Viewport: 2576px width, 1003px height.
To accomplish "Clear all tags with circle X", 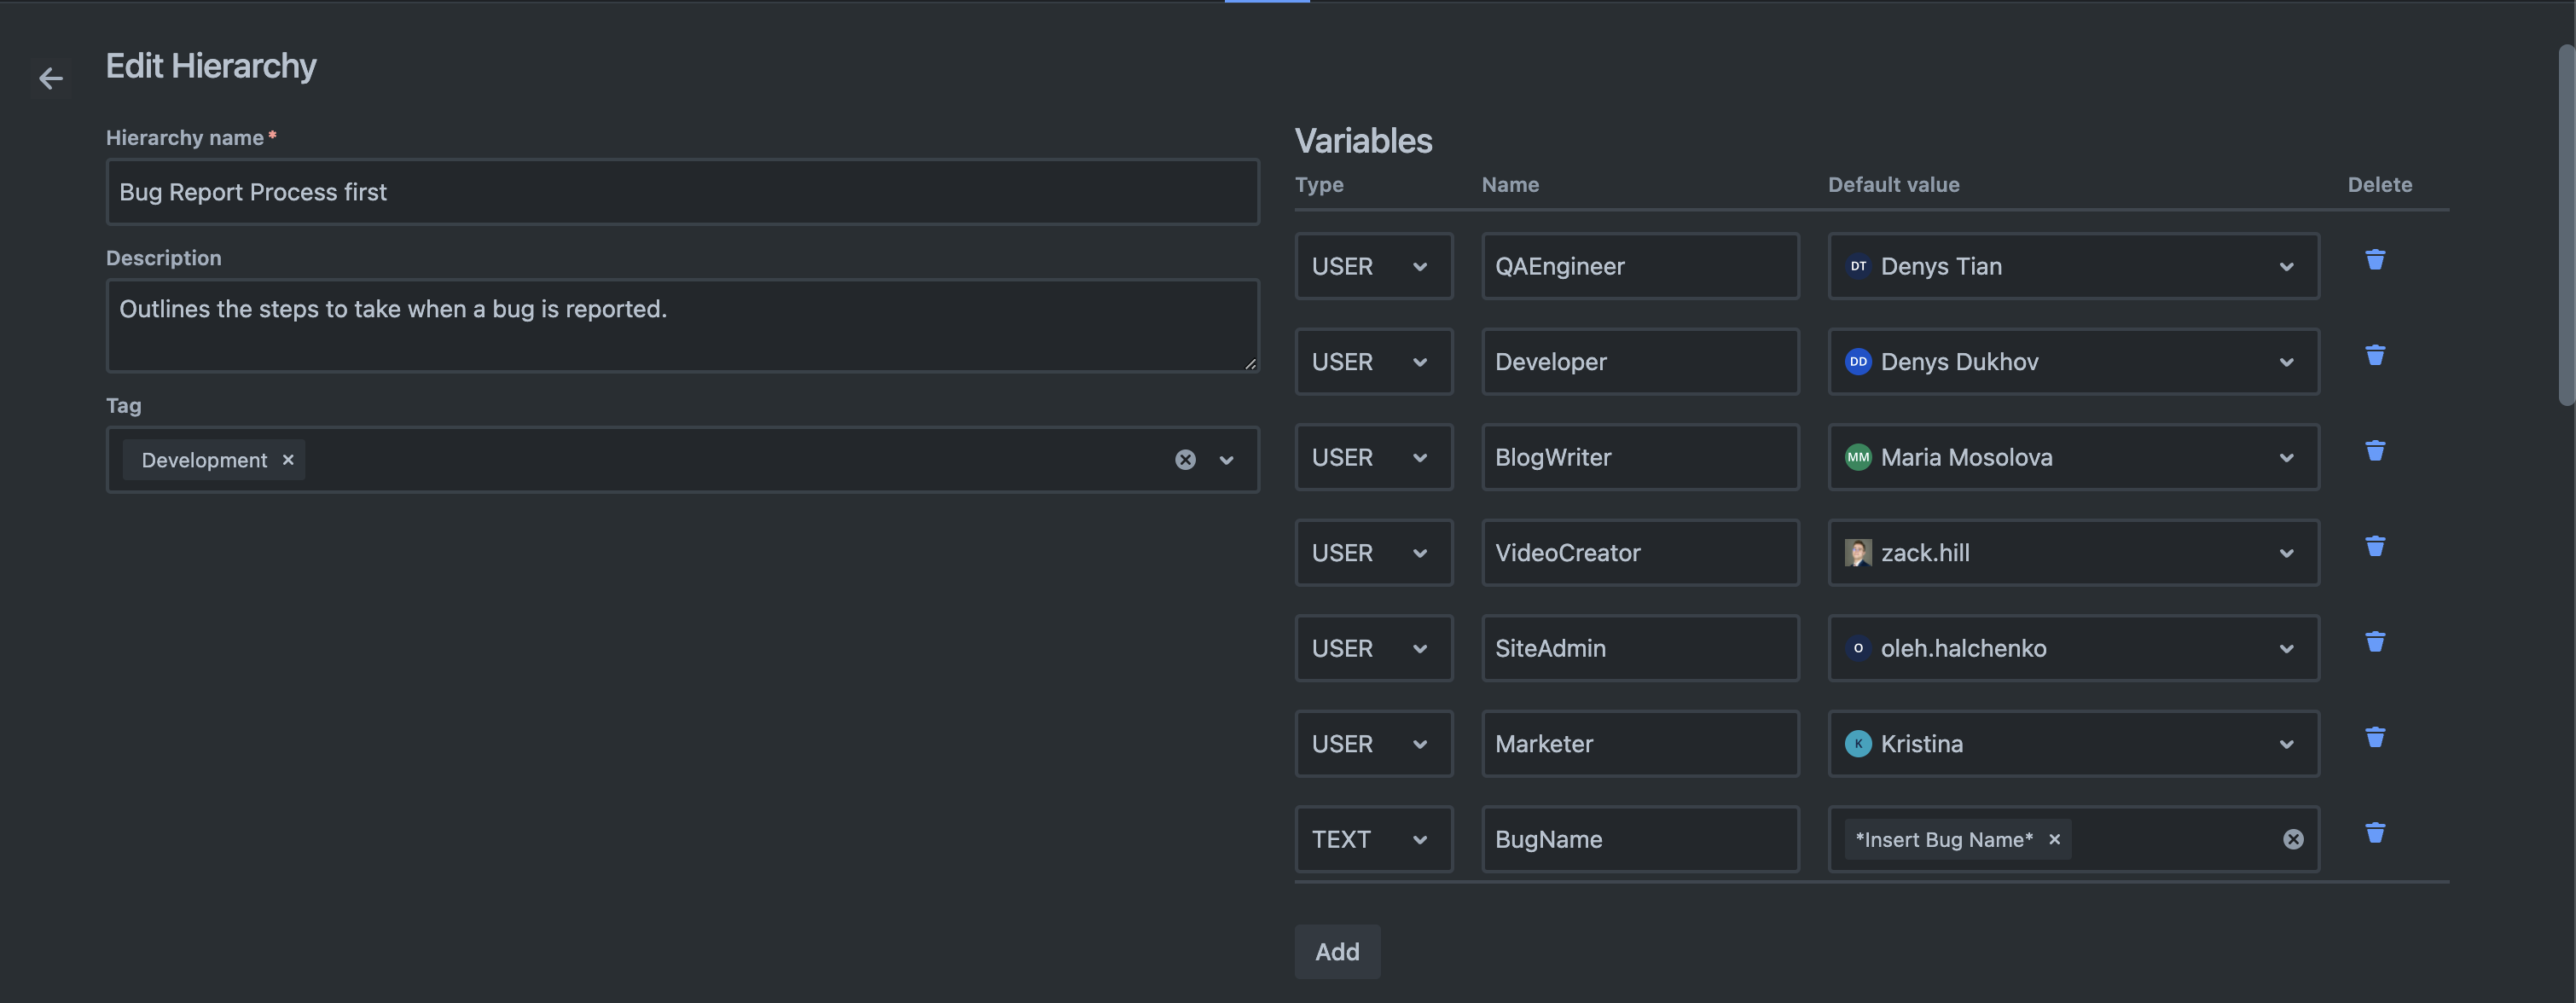I will click(1185, 460).
